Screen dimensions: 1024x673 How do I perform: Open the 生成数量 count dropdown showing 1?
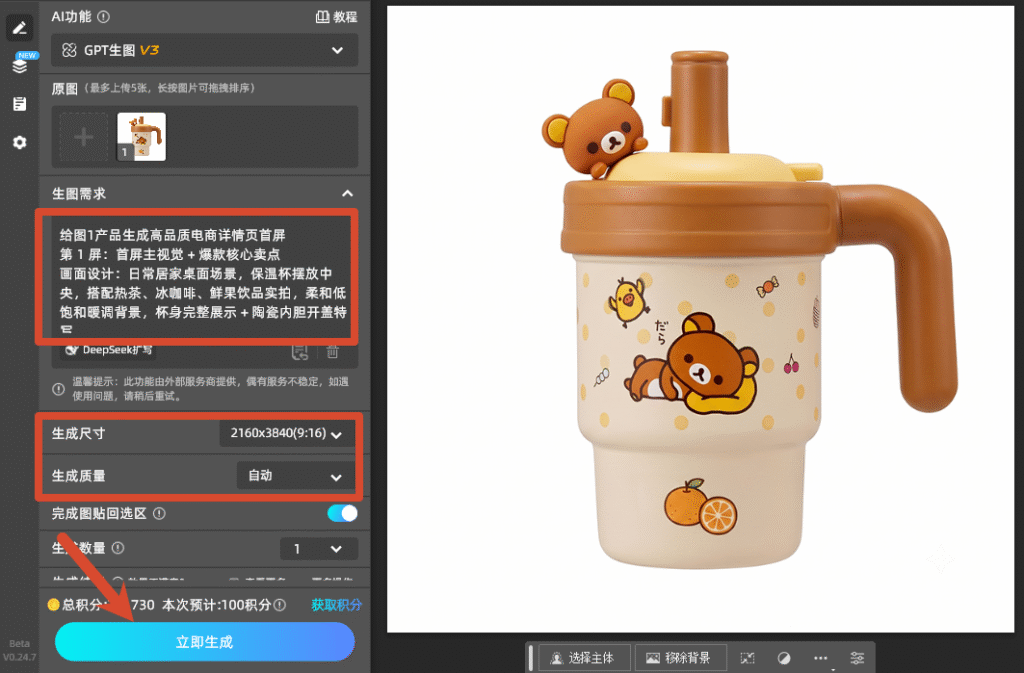coord(319,549)
